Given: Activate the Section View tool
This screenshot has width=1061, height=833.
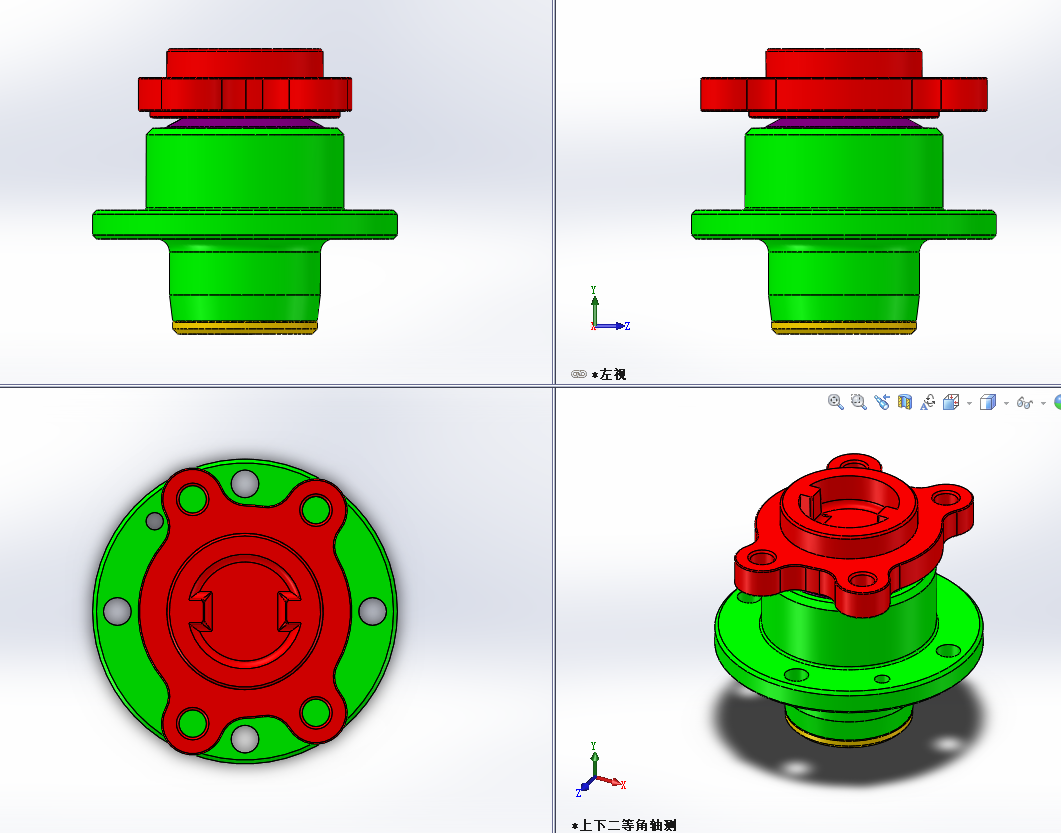Looking at the screenshot, I should pyautogui.click(x=905, y=402).
